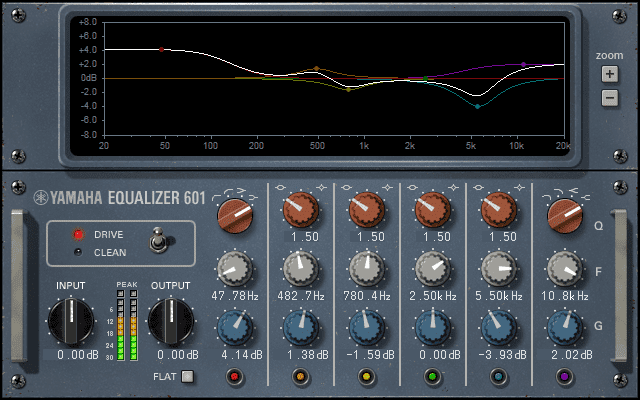Click the red node on the EQ graph

tap(162, 49)
